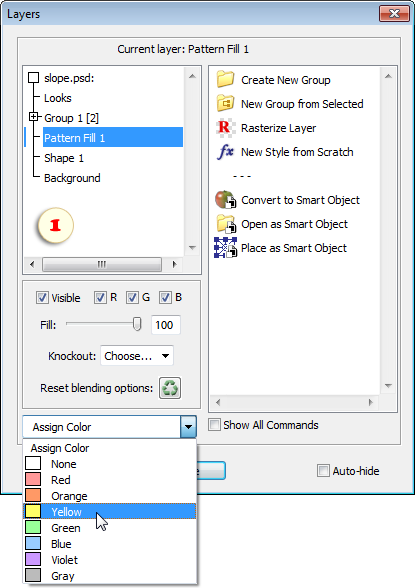Enable Show All Commands checkbox
415x588 pixels.
(214, 425)
